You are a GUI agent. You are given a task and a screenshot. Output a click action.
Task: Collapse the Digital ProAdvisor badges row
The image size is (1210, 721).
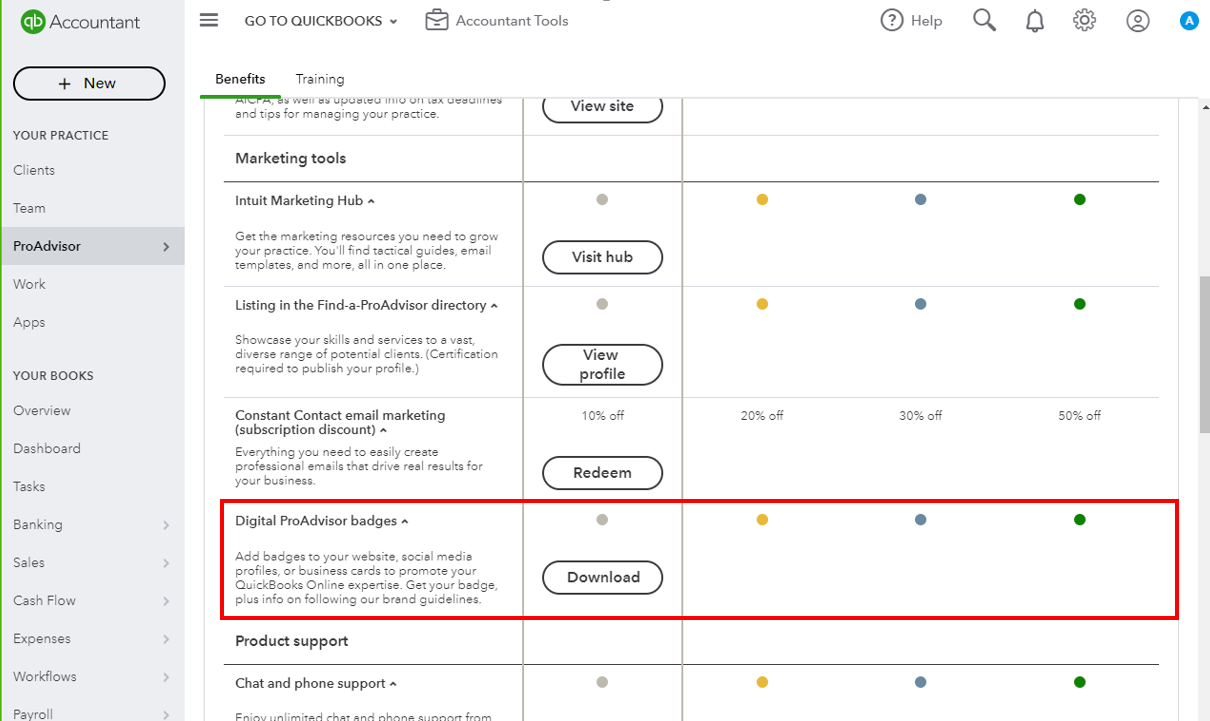coord(404,520)
